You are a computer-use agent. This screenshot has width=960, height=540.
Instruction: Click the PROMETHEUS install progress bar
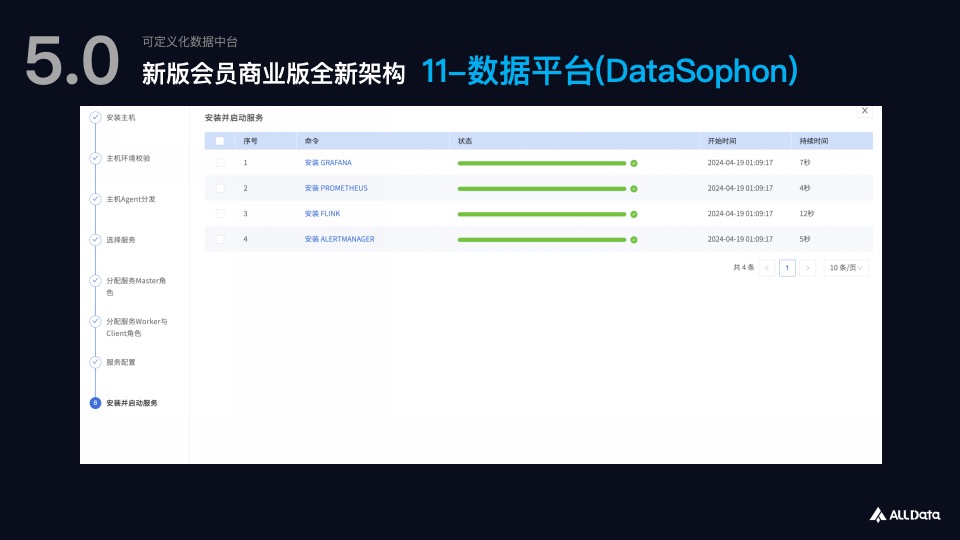click(542, 189)
